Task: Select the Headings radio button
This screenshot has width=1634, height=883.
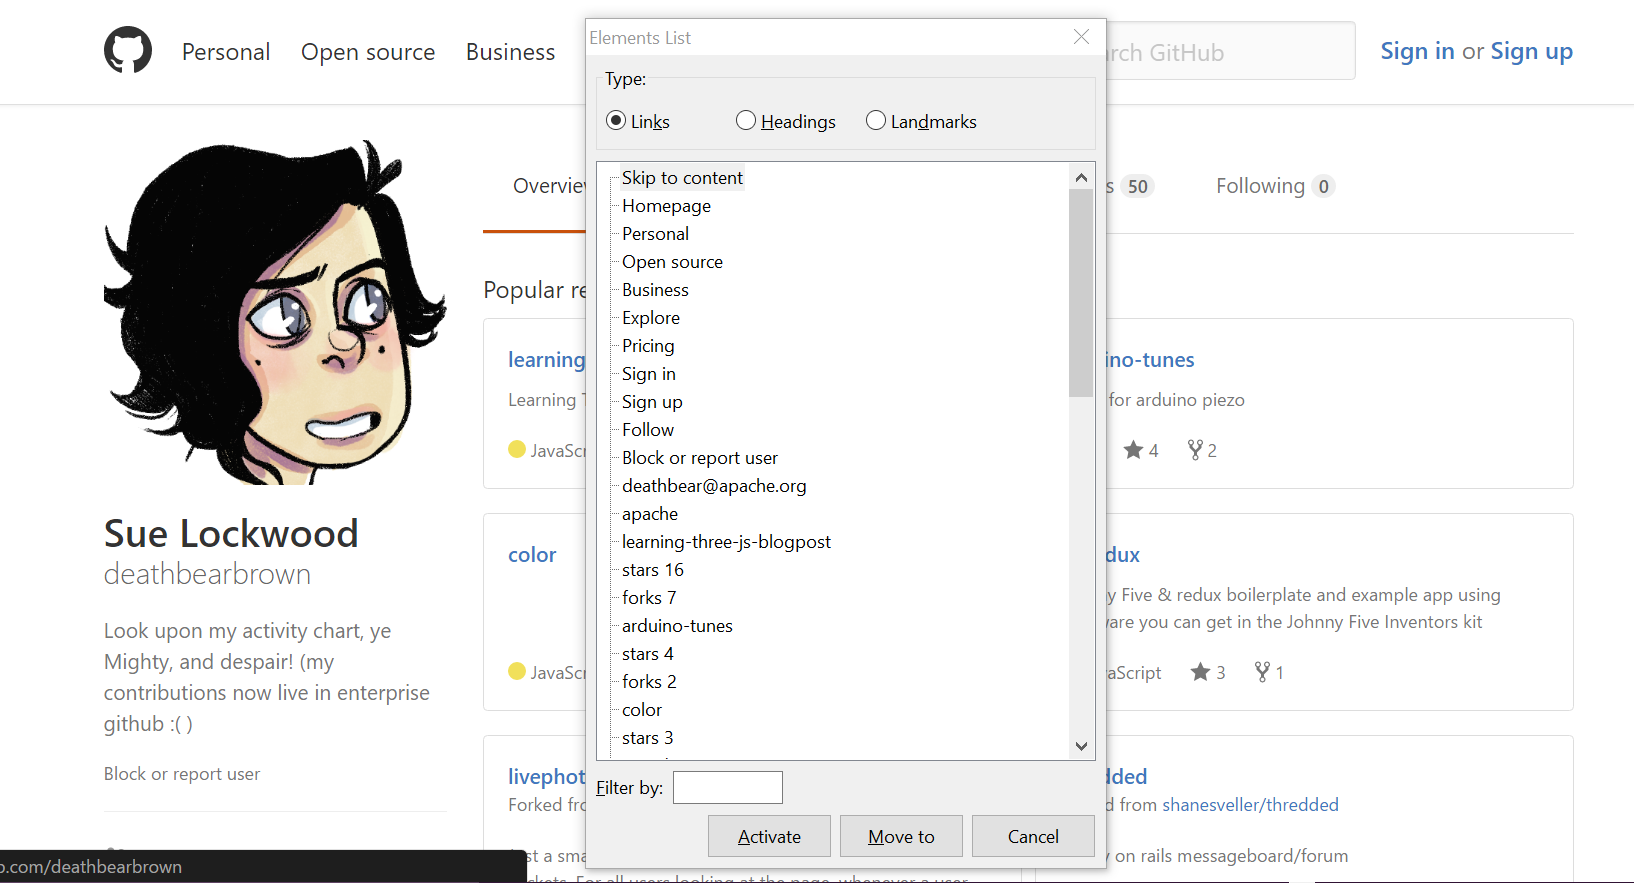Action: tap(746, 121)
